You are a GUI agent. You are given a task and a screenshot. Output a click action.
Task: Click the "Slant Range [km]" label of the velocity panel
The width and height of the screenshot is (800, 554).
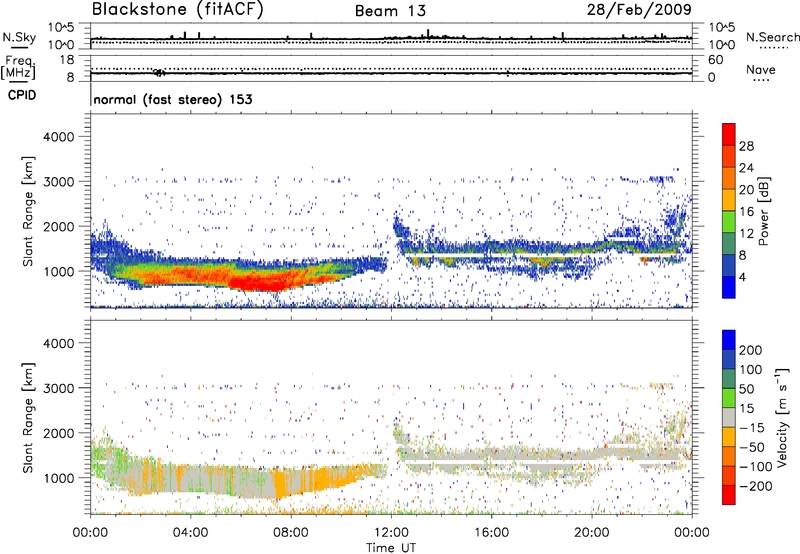coord(28,417)
